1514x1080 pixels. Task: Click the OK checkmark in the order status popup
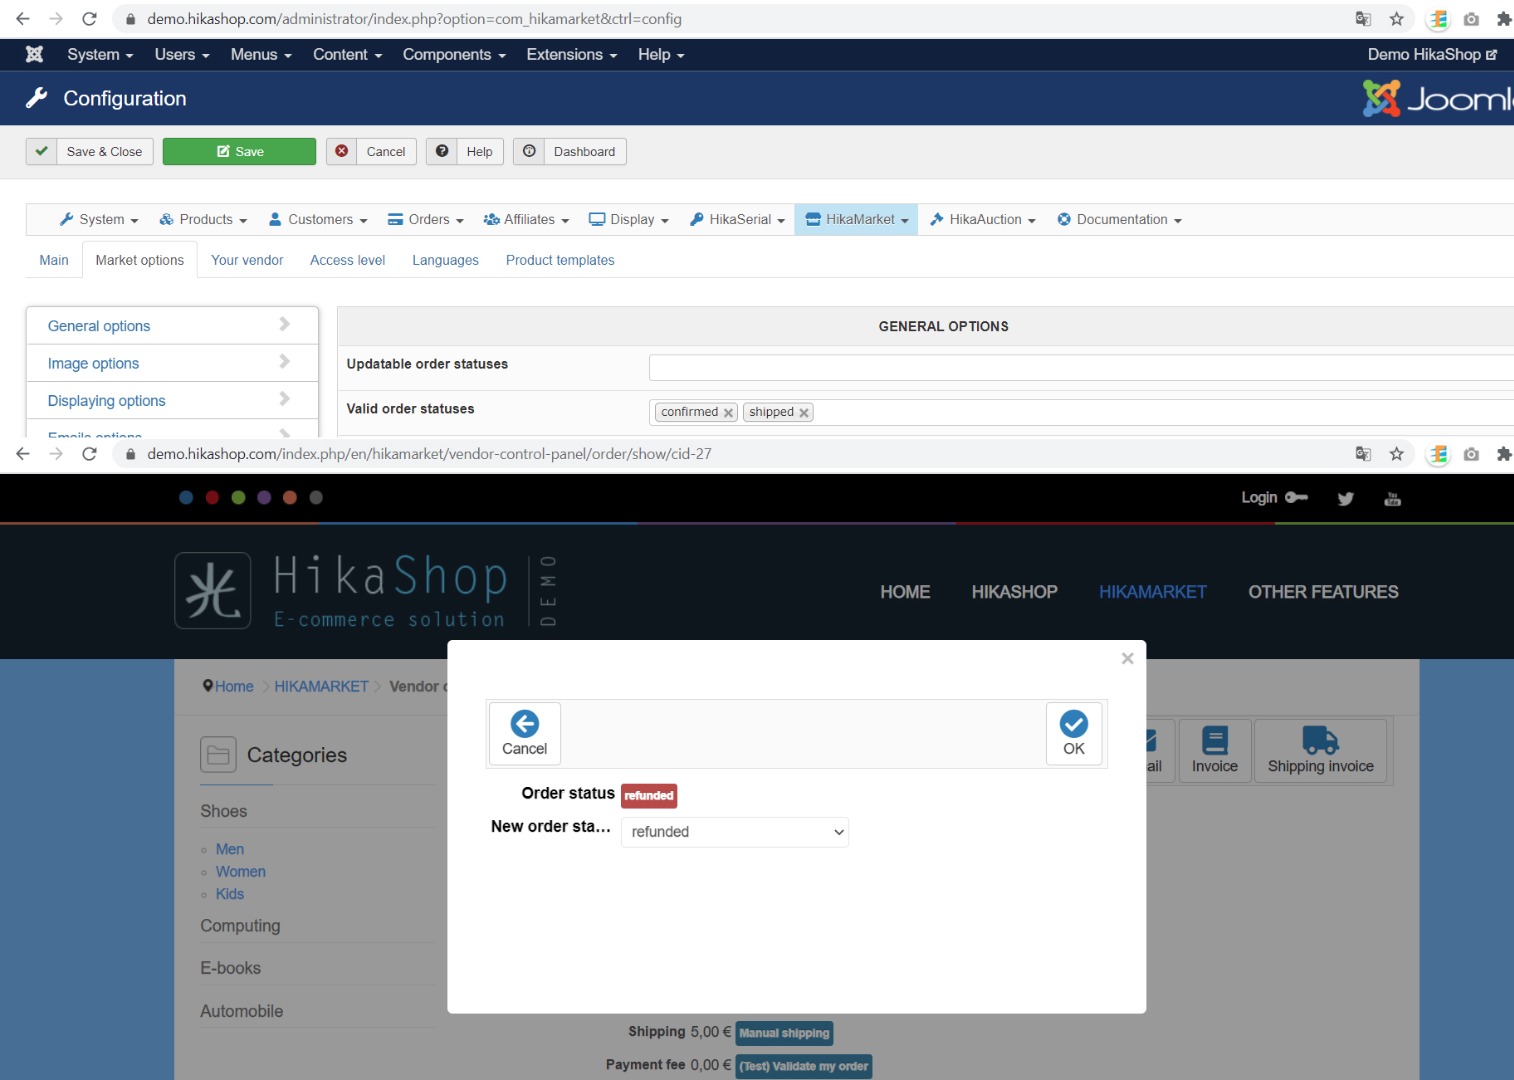[x=1074, y=734]
